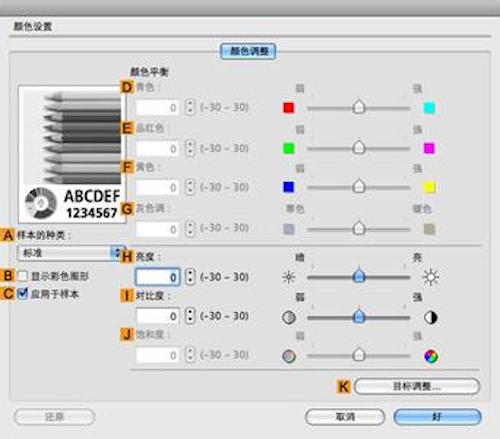Click the gray tone value stepper arrows

190,229
